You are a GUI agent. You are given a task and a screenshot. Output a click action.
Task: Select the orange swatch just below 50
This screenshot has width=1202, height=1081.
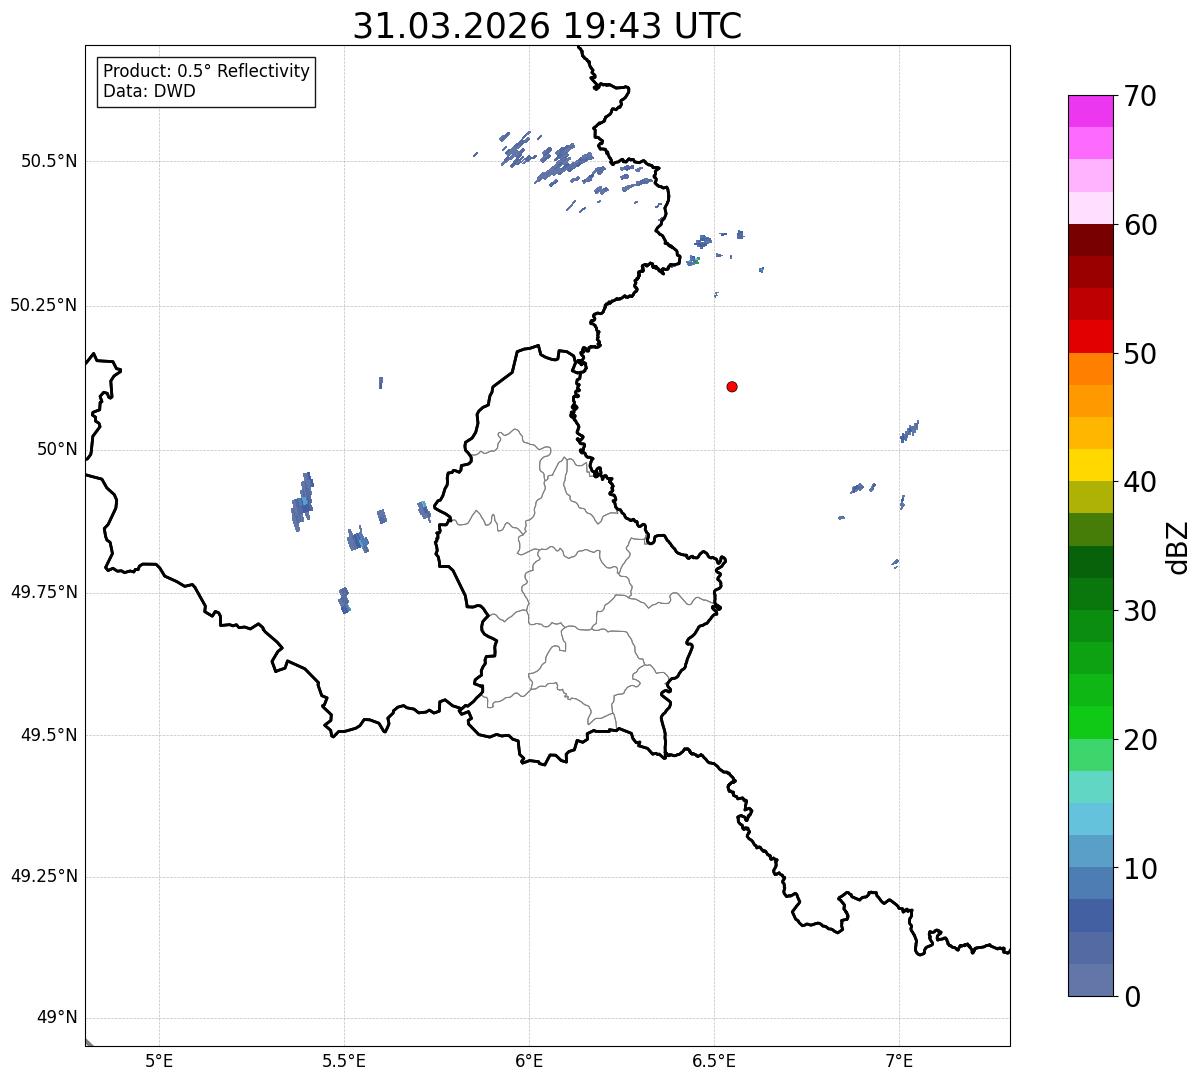pos(1090,369)
